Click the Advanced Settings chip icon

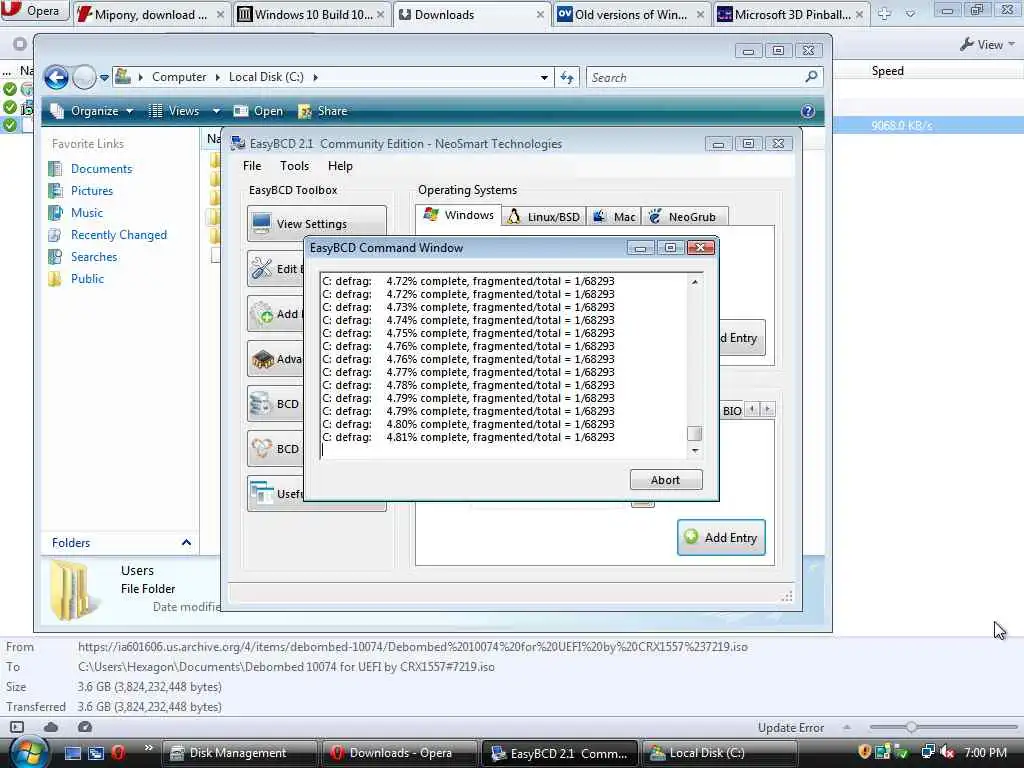[x=262, y=359]
